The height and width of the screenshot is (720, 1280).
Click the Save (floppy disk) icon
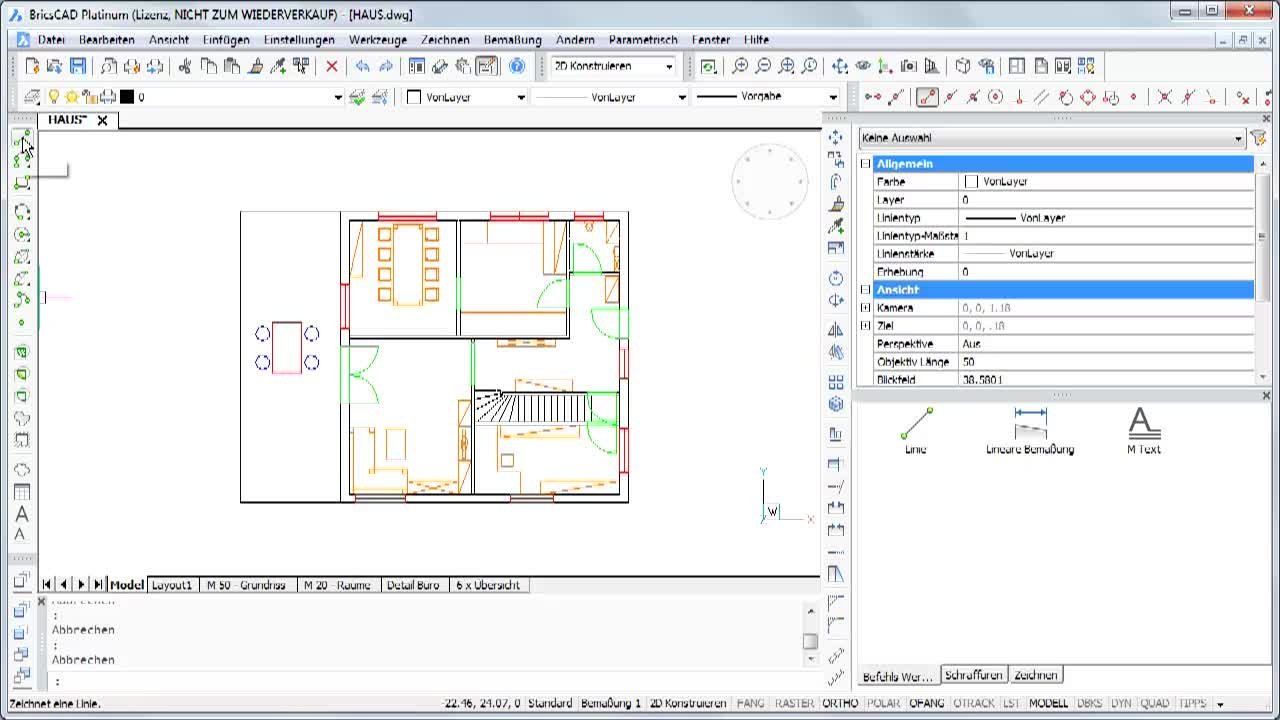tap(78, 66)
